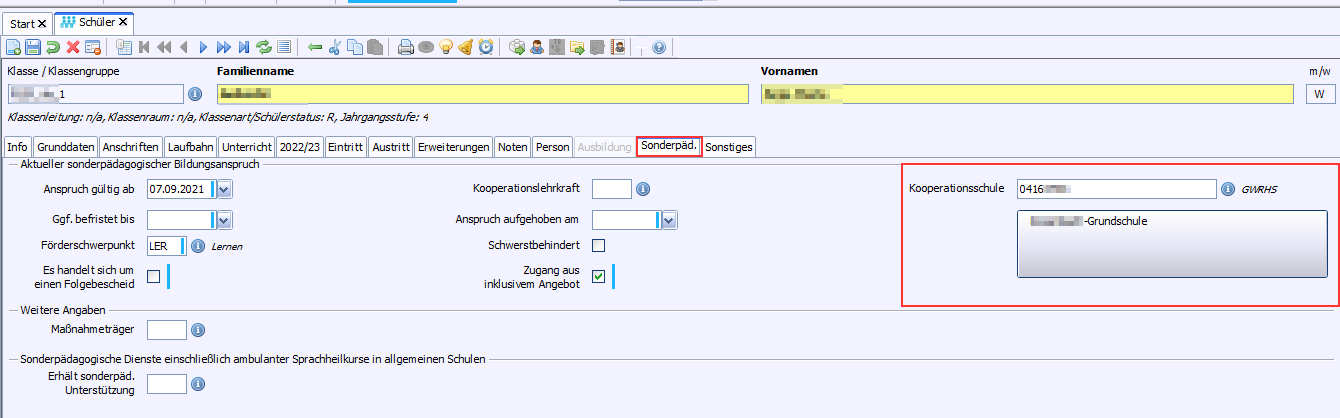Click the Kooperationslehrkraft input field

(611, 189)
